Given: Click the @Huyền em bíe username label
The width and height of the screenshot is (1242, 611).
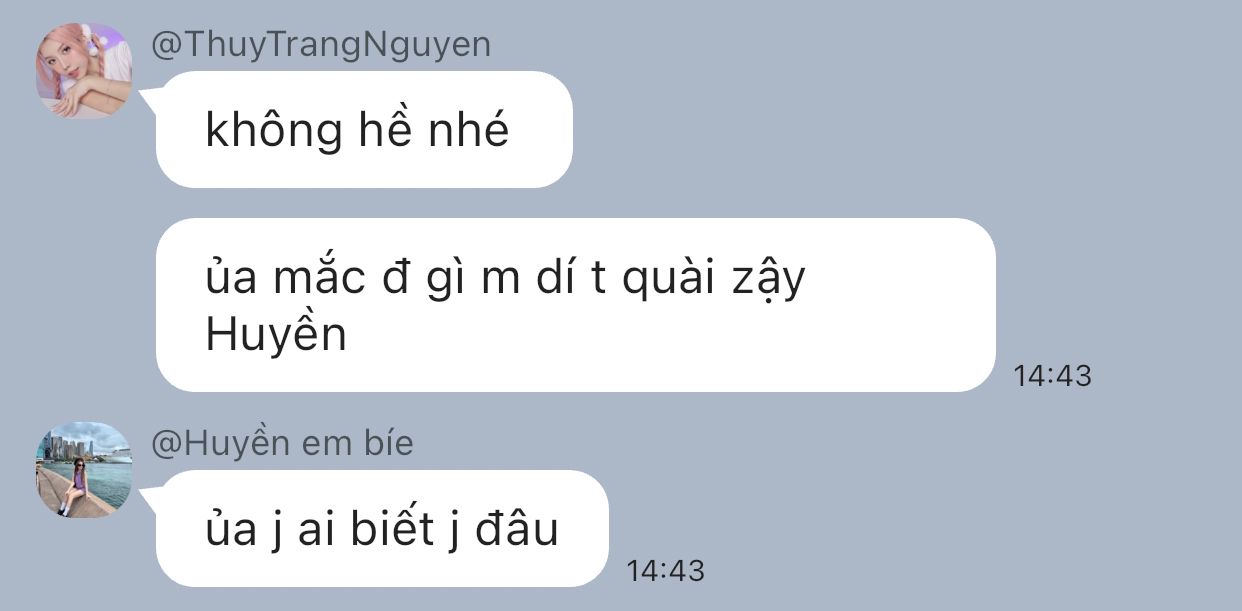Looking at the screenshot, I should click(x=282, y=443).
